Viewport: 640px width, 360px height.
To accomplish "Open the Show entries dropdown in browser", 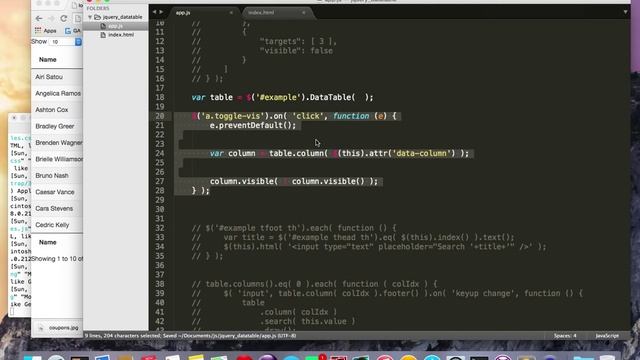I will [x=66, y=42].
